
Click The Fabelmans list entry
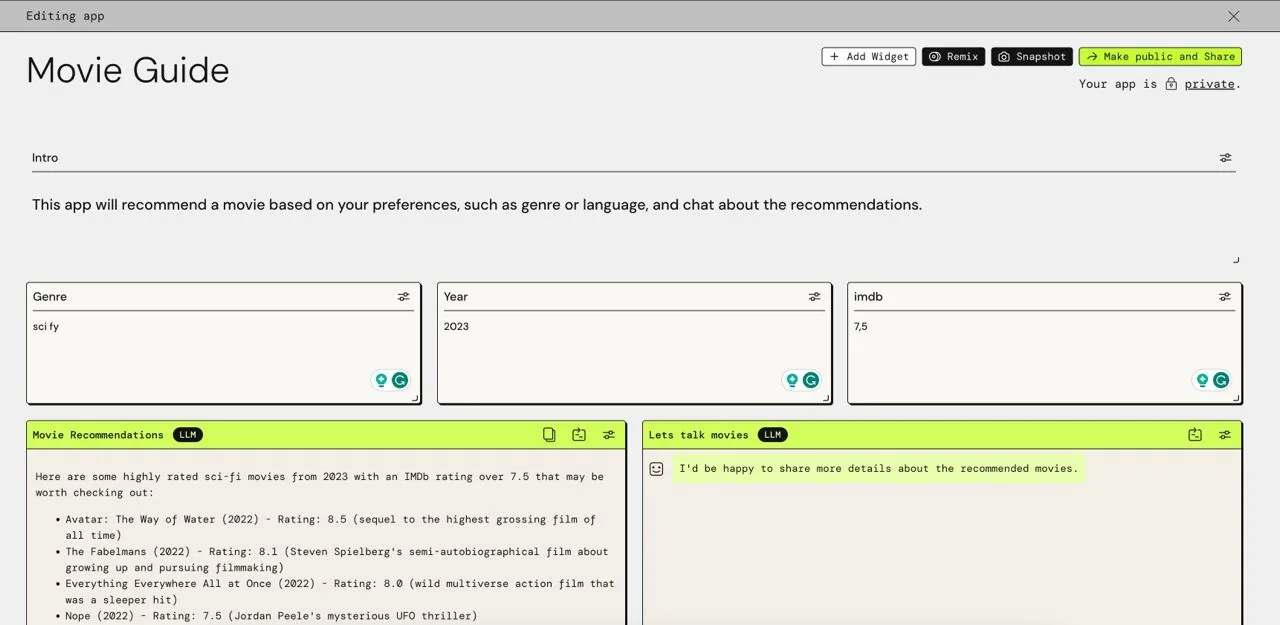click(337, 559)
